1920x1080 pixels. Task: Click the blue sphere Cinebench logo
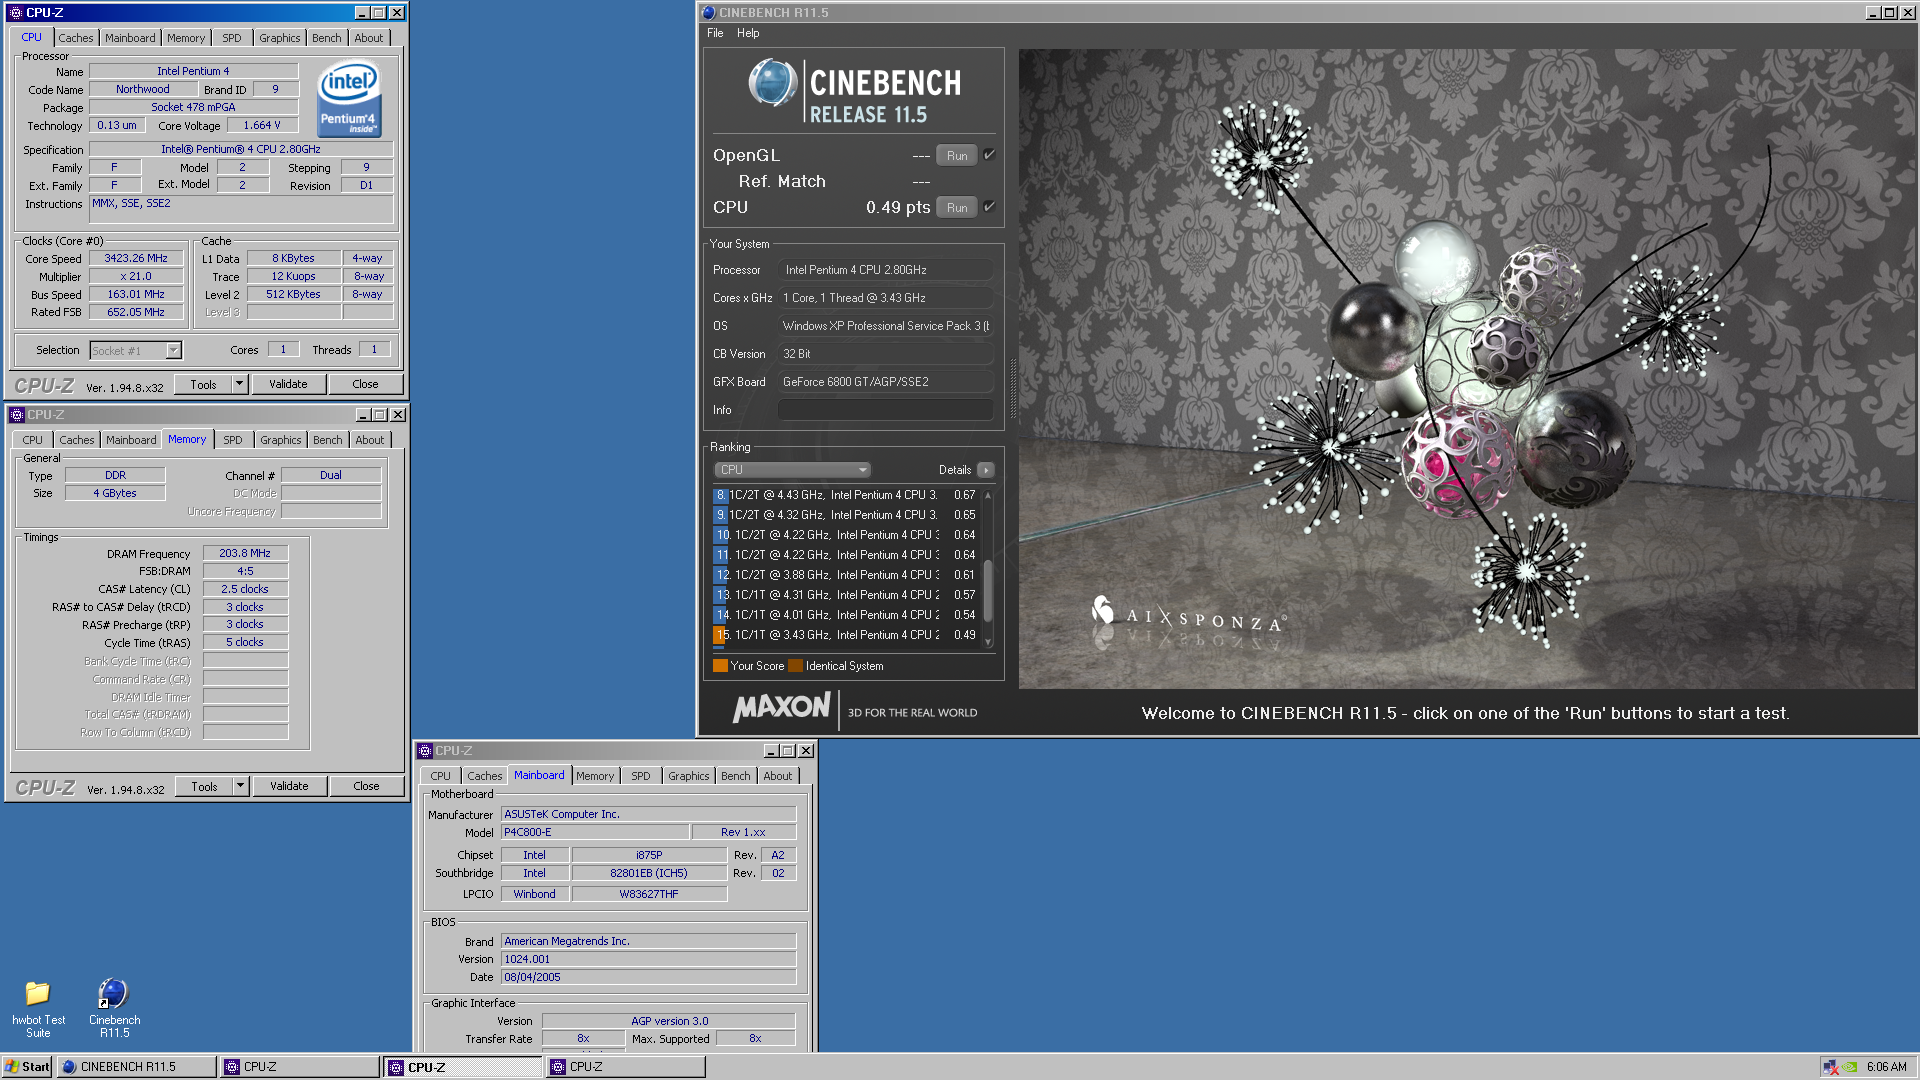[772, 83]
